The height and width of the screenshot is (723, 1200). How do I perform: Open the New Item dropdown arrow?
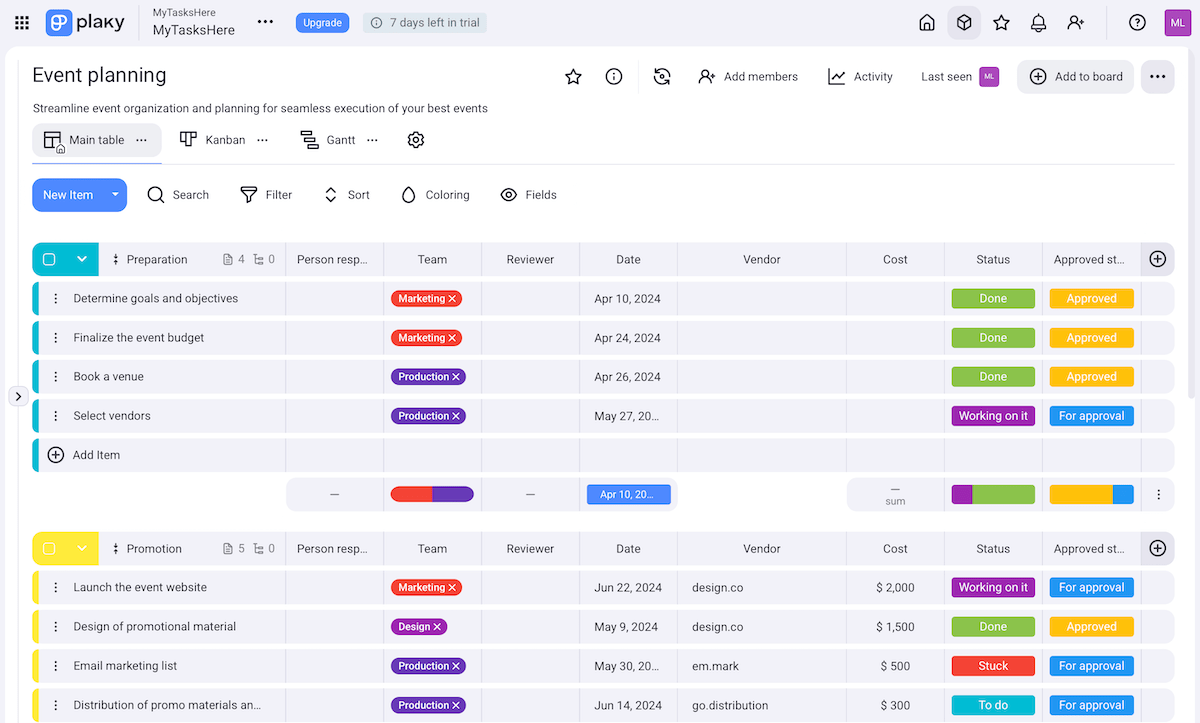tap(114, 195)
